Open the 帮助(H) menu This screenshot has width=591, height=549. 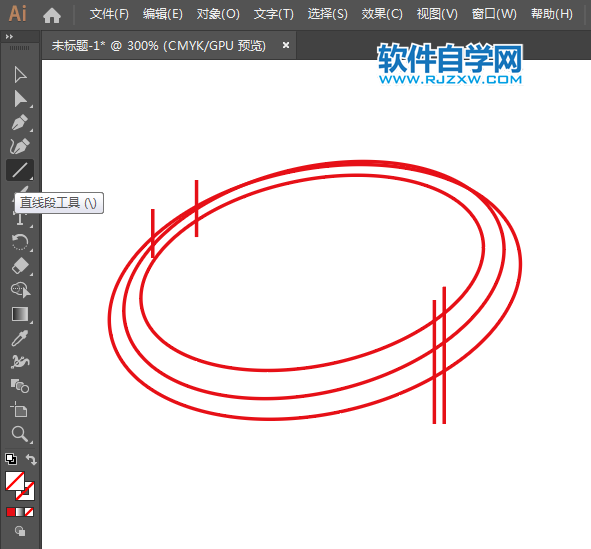pos(552,14)
